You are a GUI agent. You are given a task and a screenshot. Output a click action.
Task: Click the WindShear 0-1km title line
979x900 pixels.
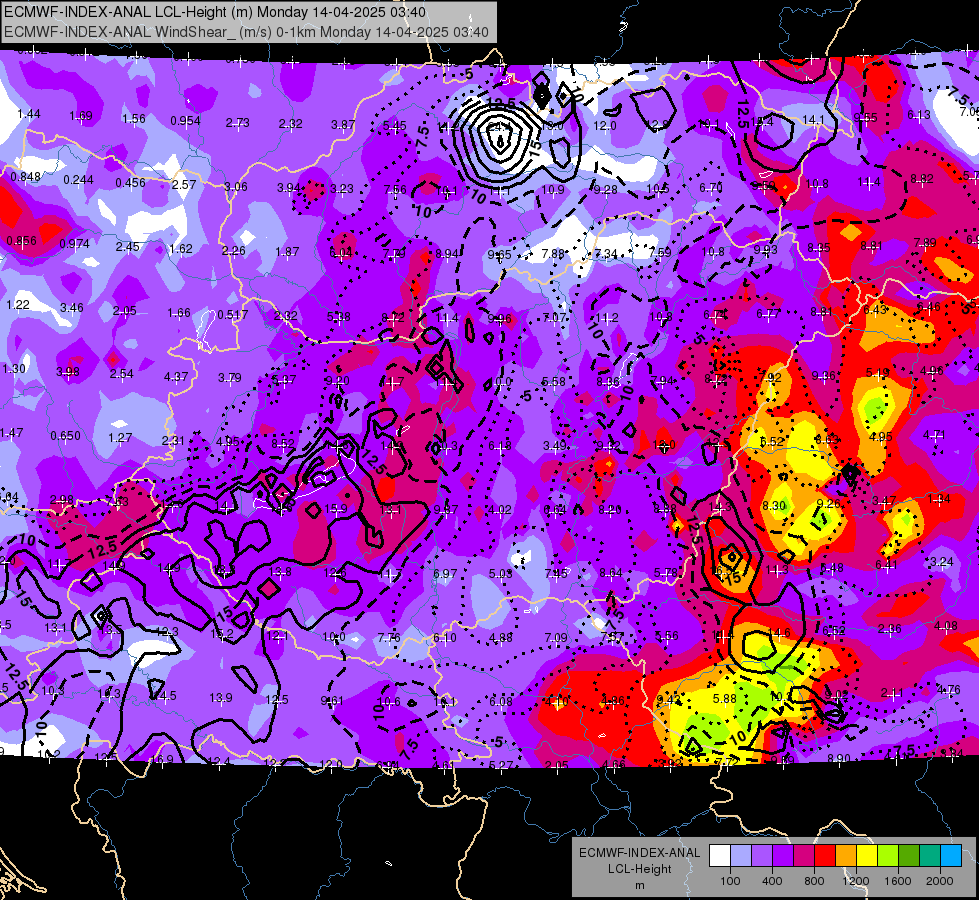(246, 32)
